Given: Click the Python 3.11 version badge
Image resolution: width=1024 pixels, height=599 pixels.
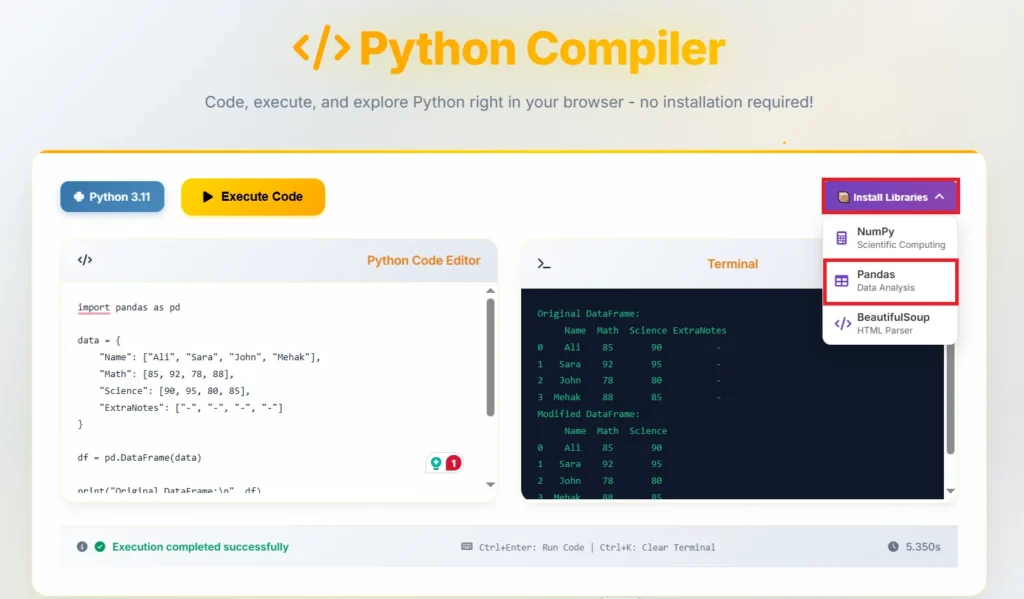Looking at the screenshot, I should pyautogui.click(x=112, y=197).
